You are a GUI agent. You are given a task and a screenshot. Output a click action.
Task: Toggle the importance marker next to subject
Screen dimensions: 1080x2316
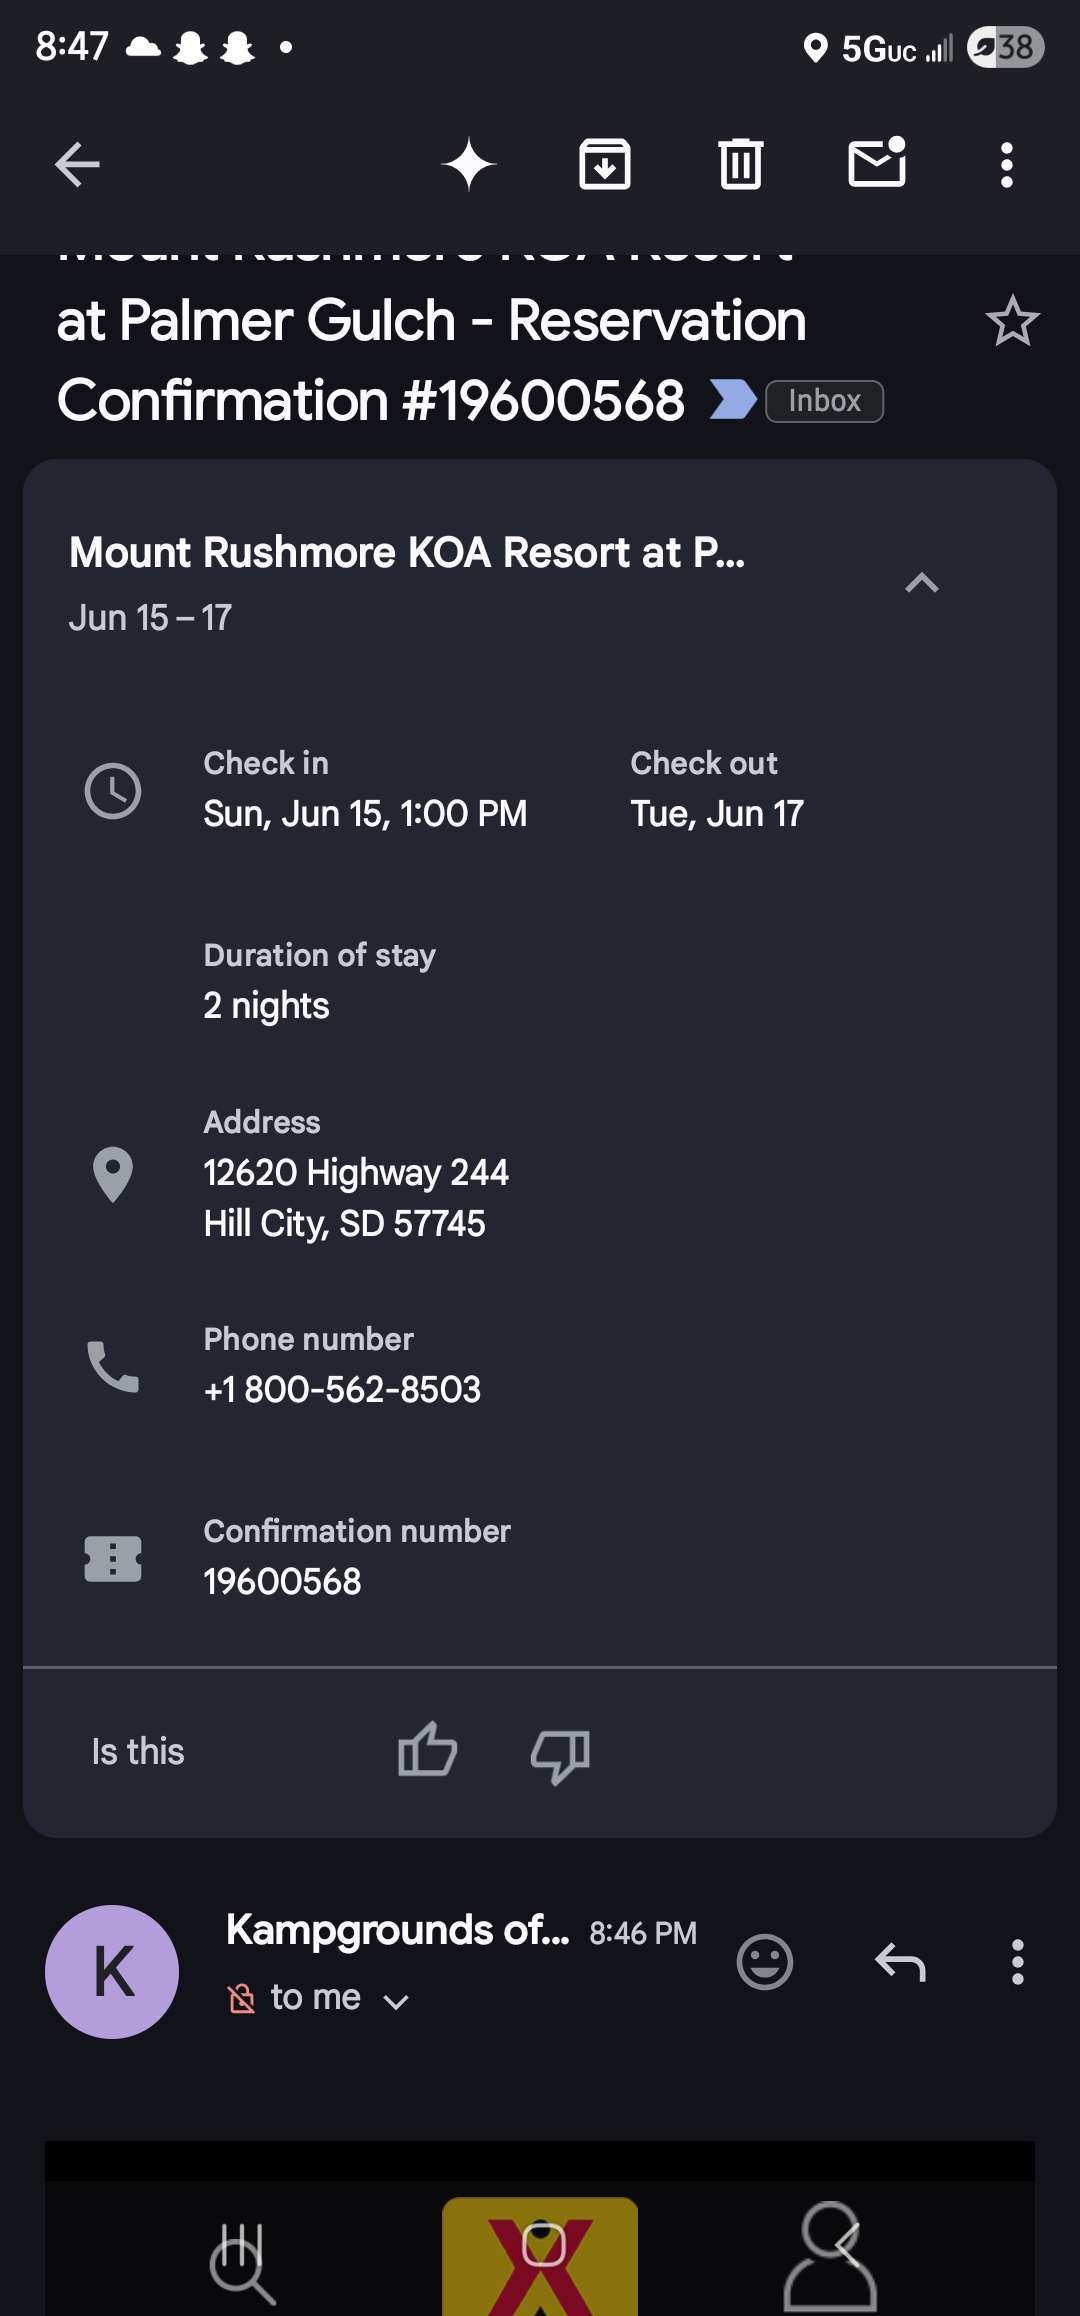733,400
